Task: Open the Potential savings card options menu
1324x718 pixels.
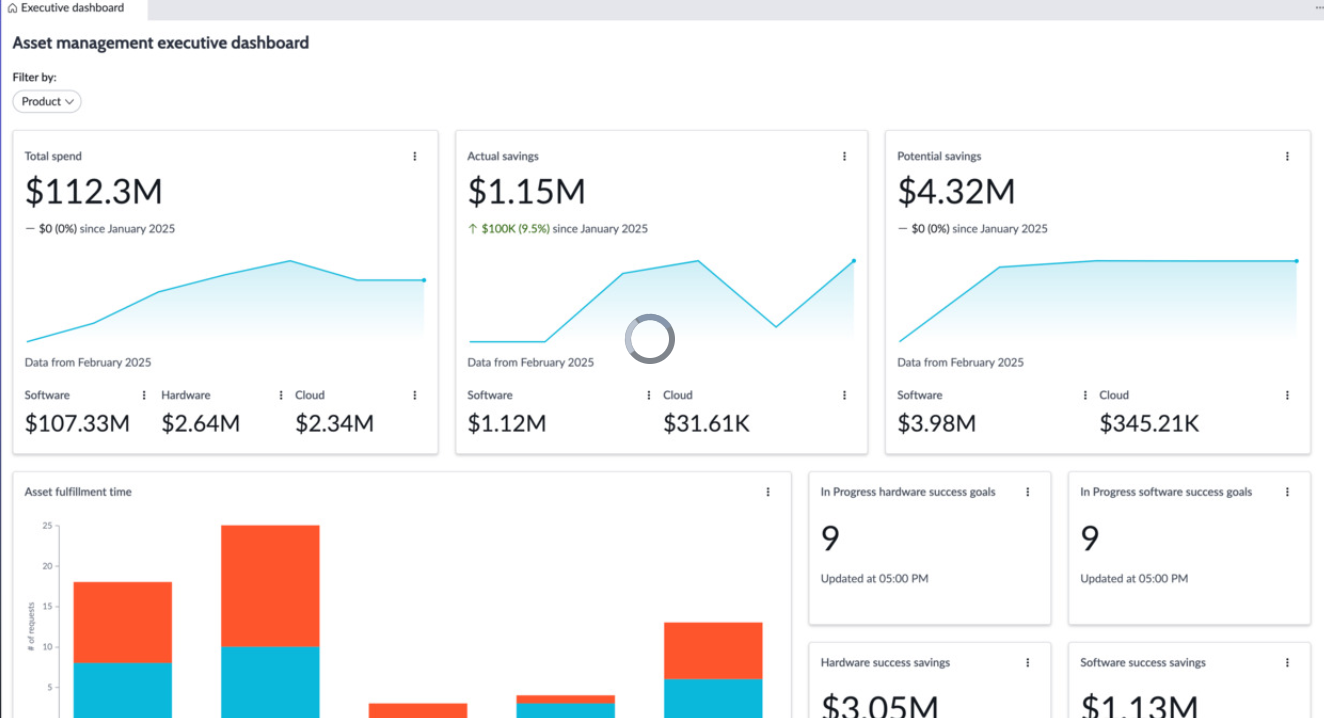Action: pyautogui.click(x=1287, y=156)
